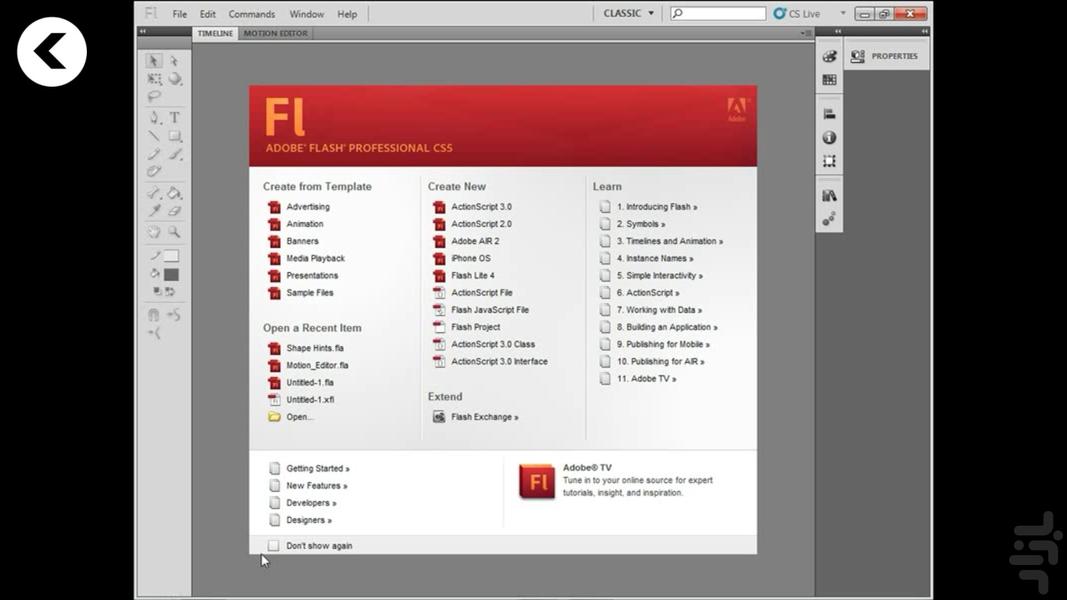Select the Free Transform tool
Screen dimensions: 1067x600
[x=154, y=79]
